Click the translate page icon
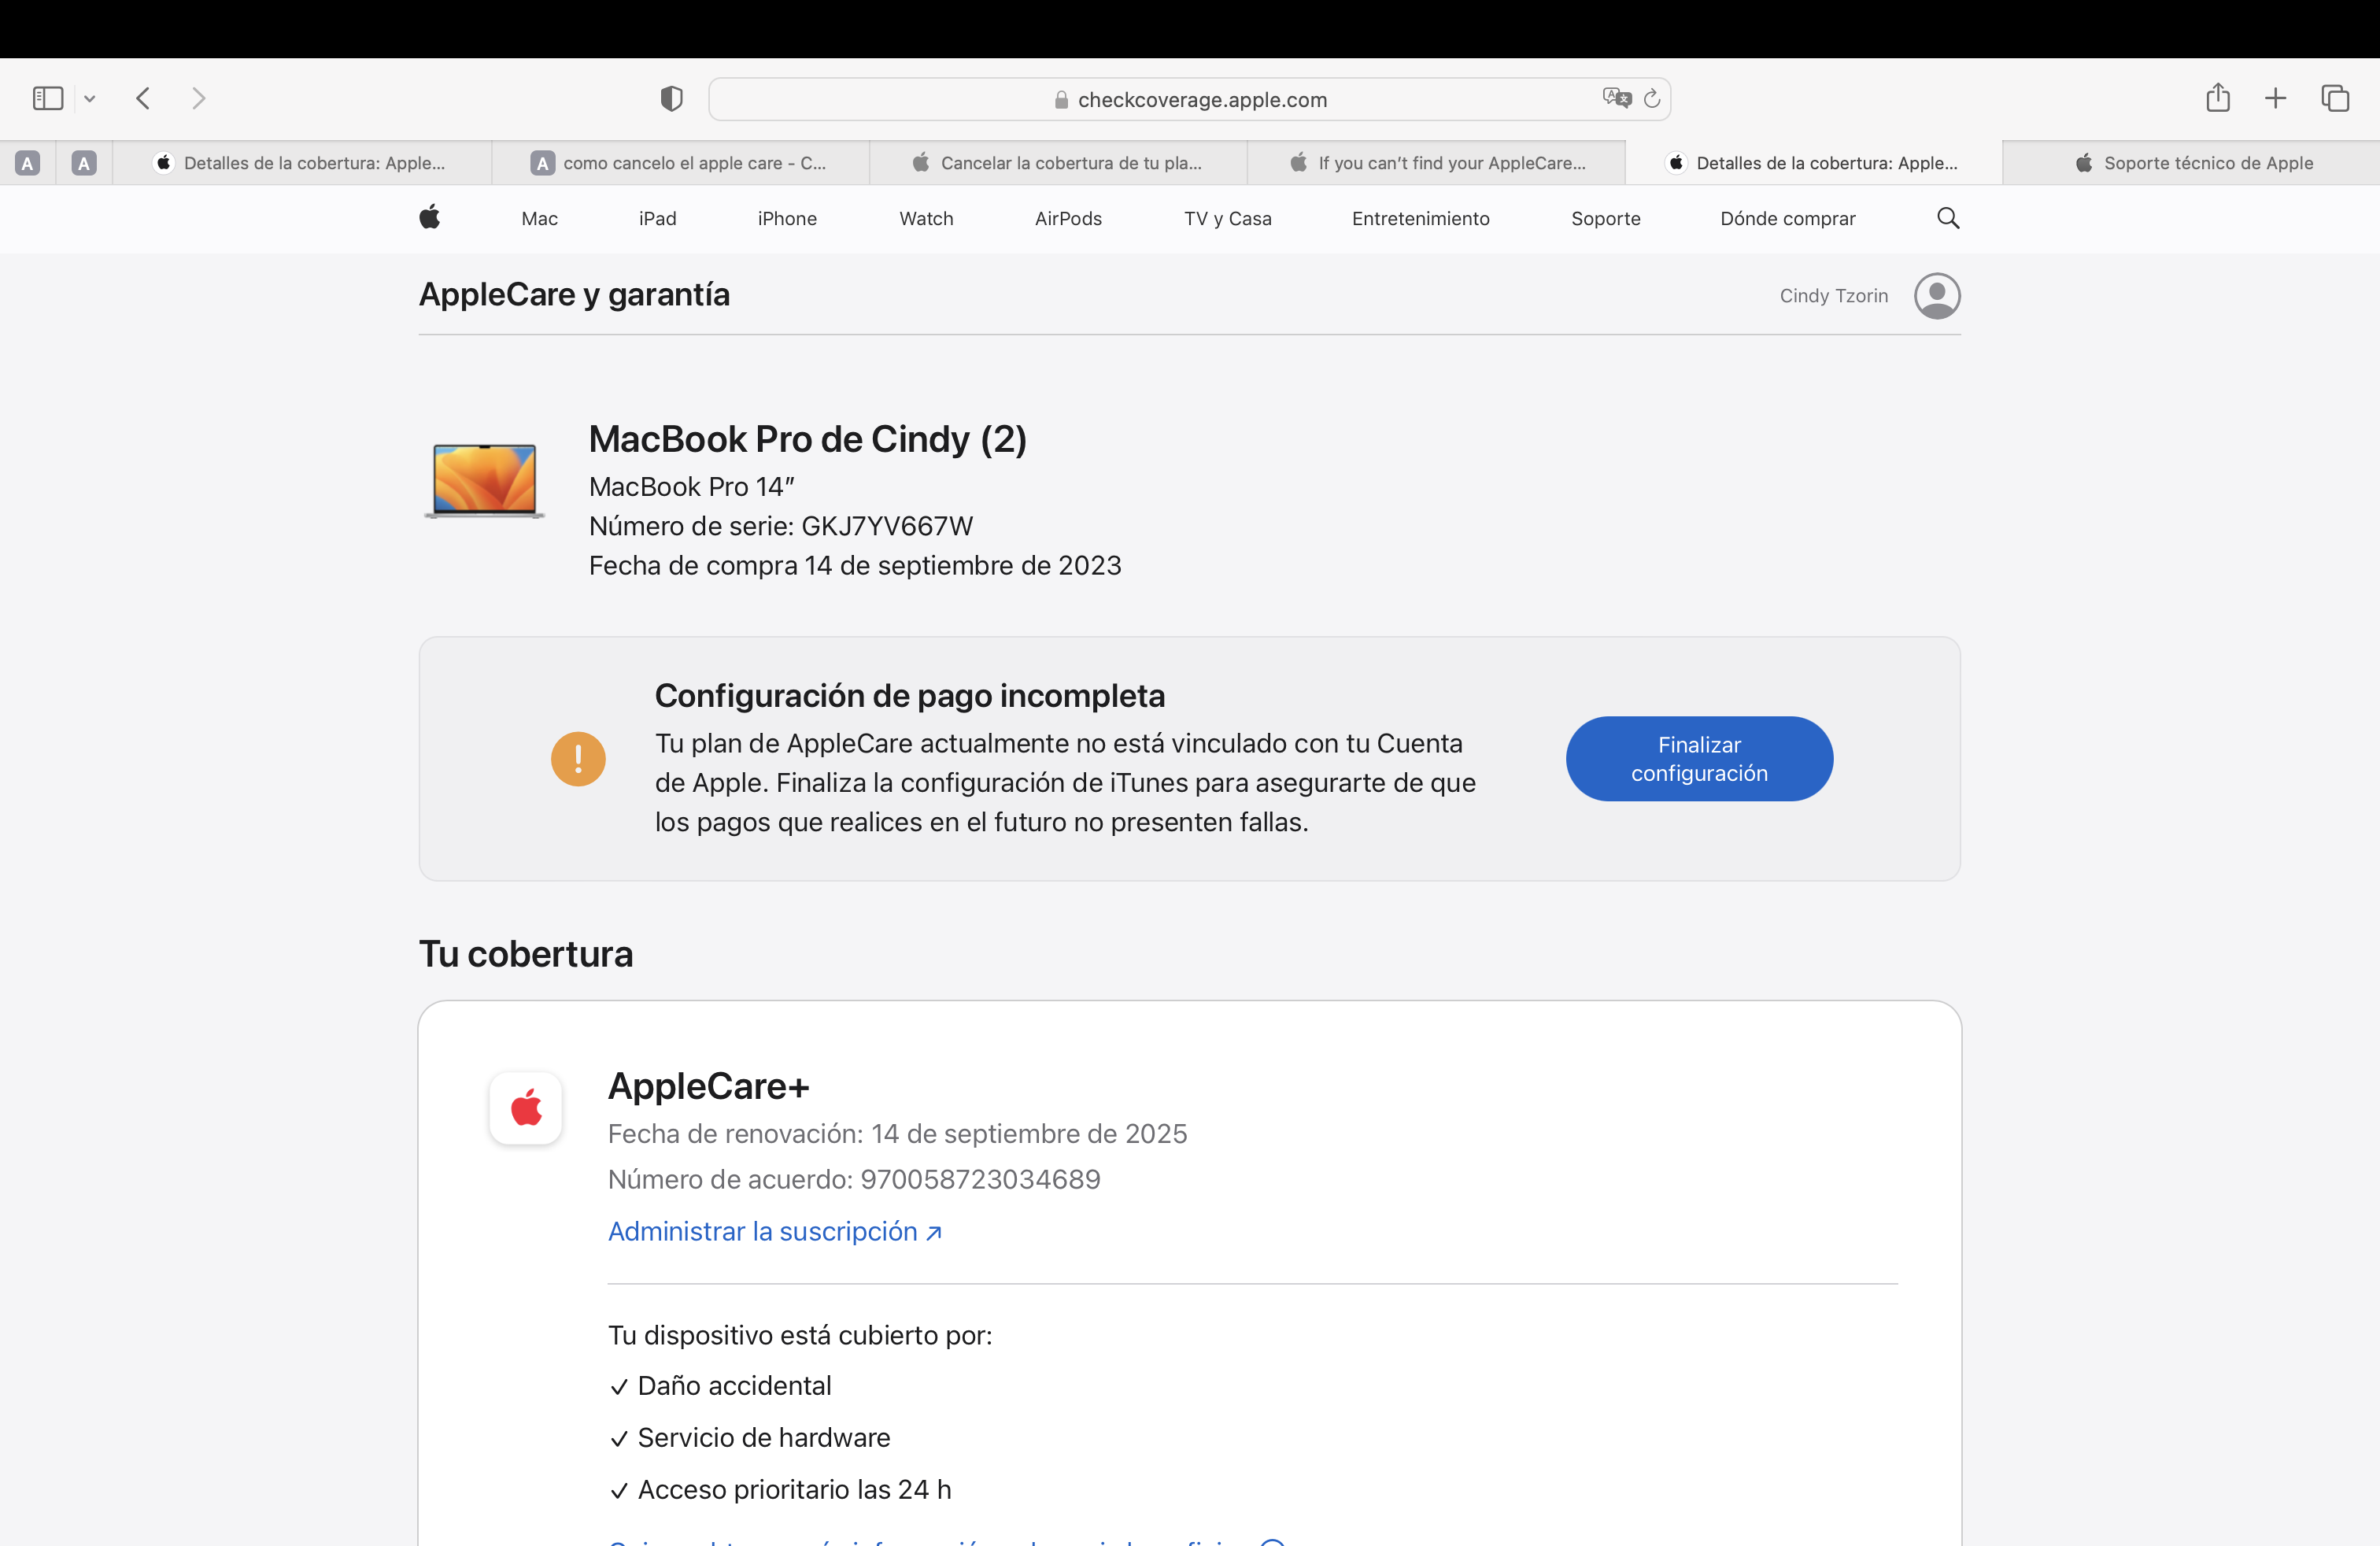Screen dimensions: 2380x1546 click(1615, 98)
